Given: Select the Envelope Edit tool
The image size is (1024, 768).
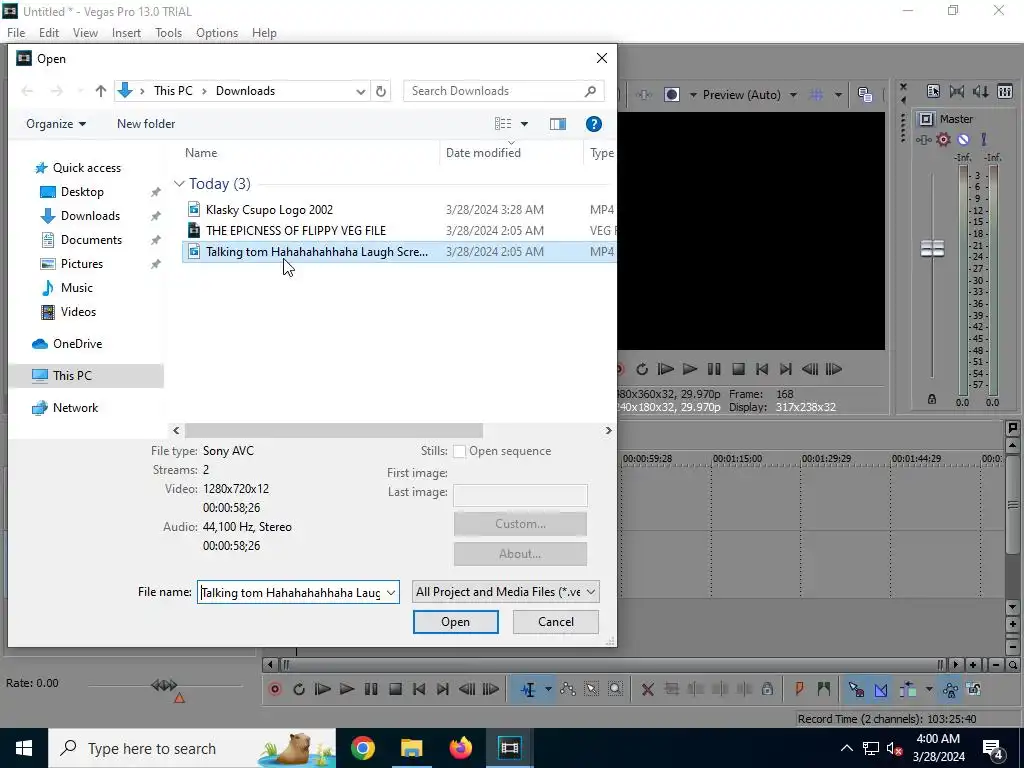Looking at the screenshot, I should pyautogui.click(x=568, y=689).
